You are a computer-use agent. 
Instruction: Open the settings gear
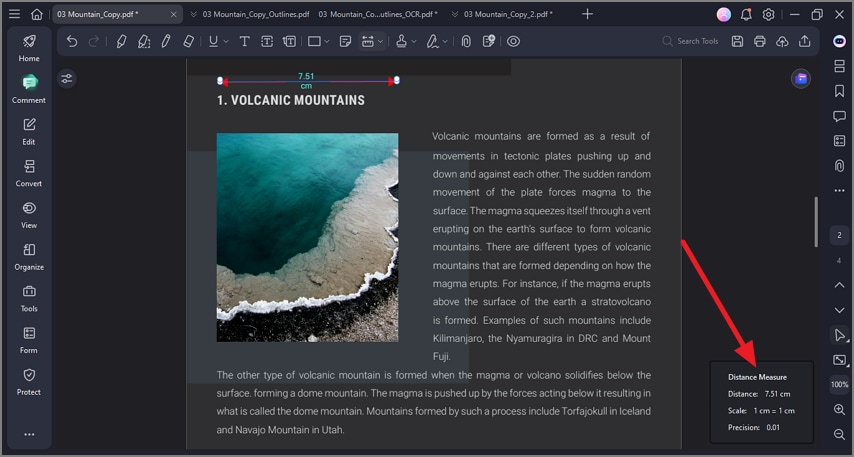[x=768, y=15]
